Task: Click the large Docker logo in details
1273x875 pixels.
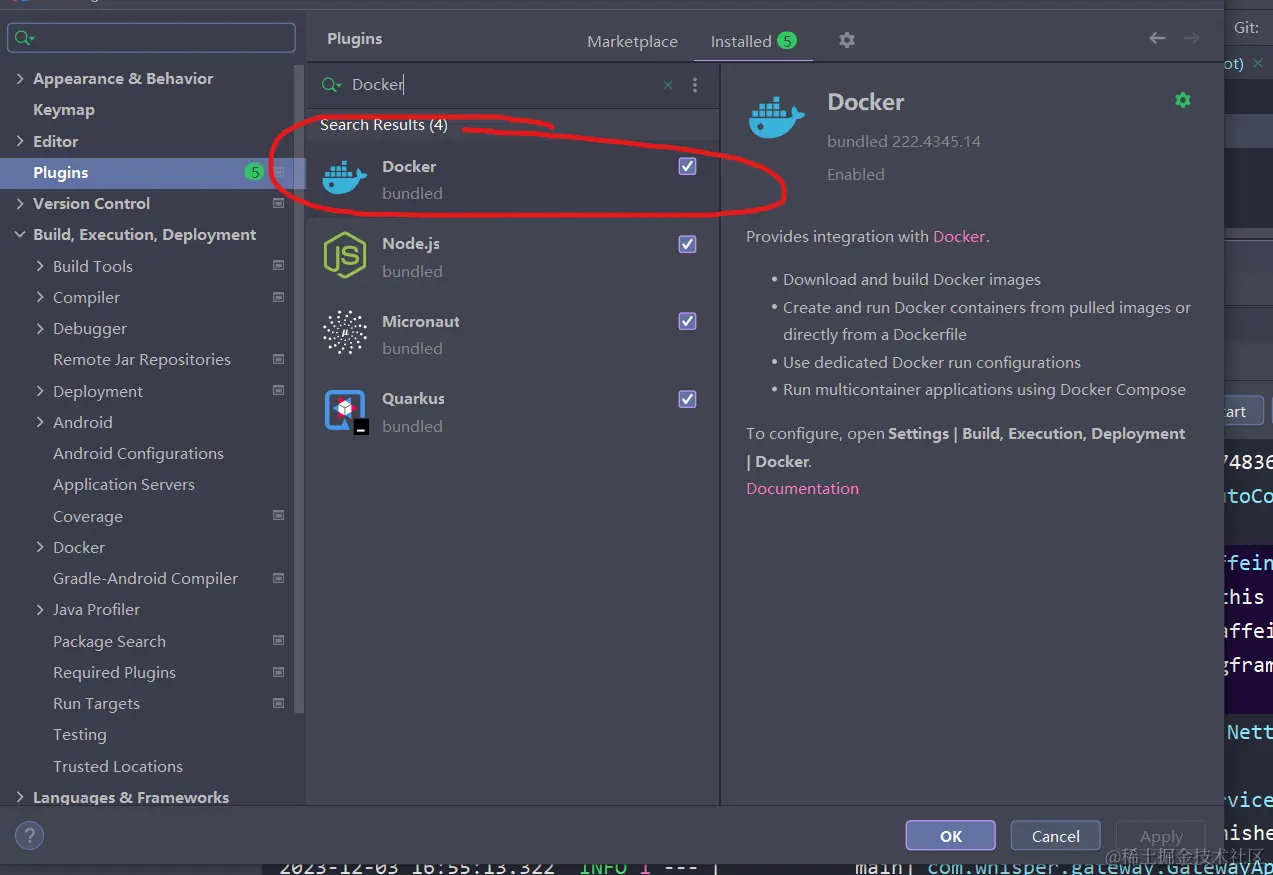Action: click(776, 117)
